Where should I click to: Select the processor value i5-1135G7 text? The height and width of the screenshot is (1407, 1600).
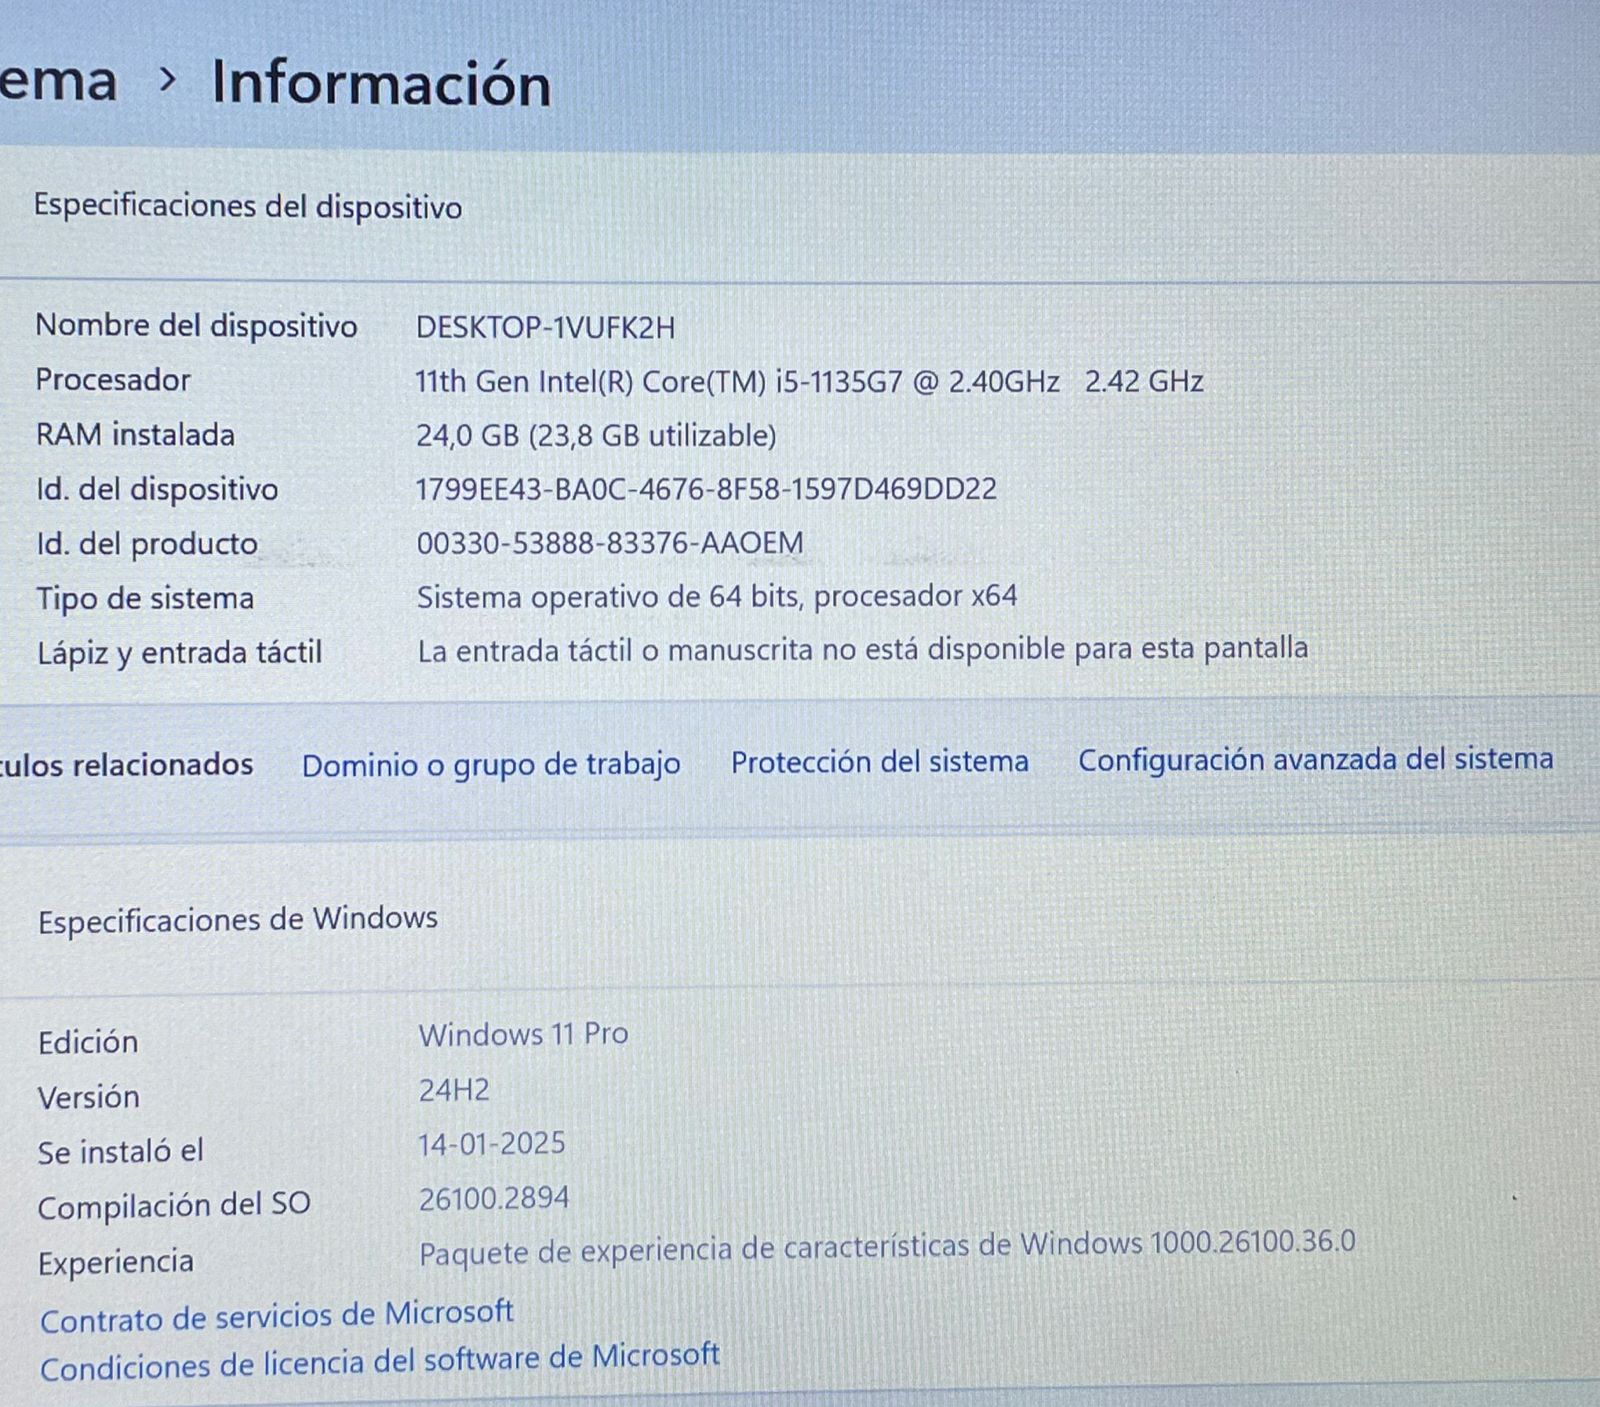pos(809,381)
